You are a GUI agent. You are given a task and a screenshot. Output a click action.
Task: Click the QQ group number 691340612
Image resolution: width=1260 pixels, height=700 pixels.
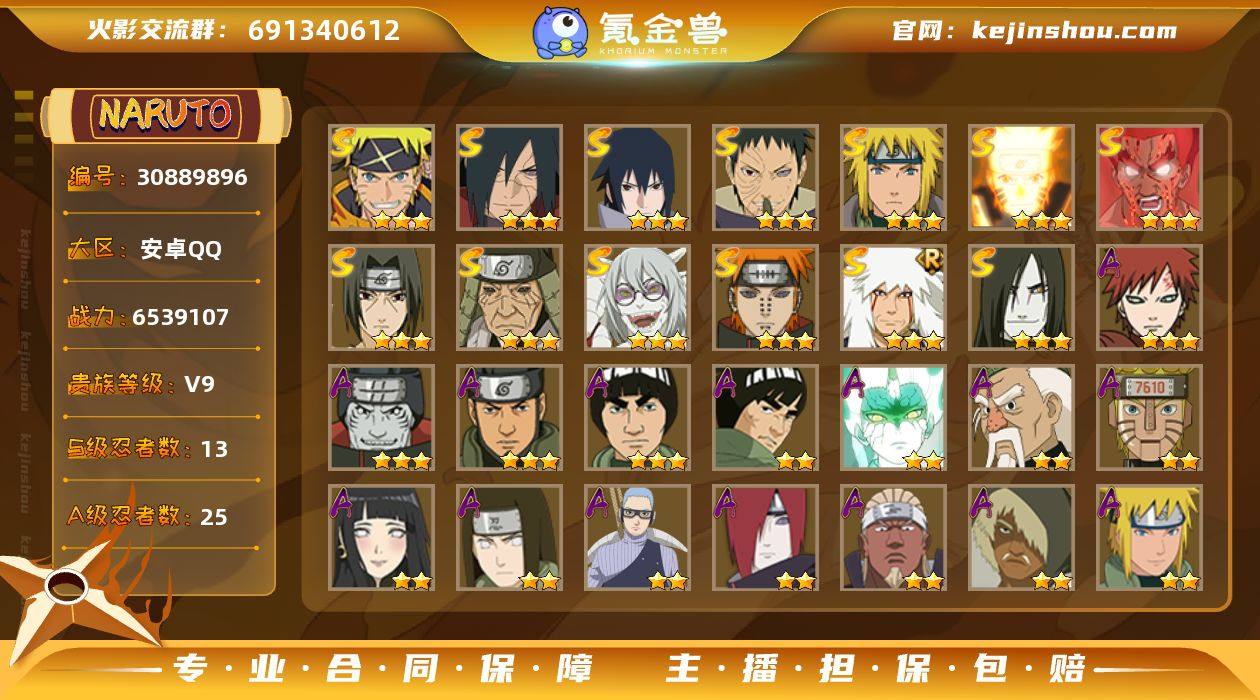click(x=324, y=30)
